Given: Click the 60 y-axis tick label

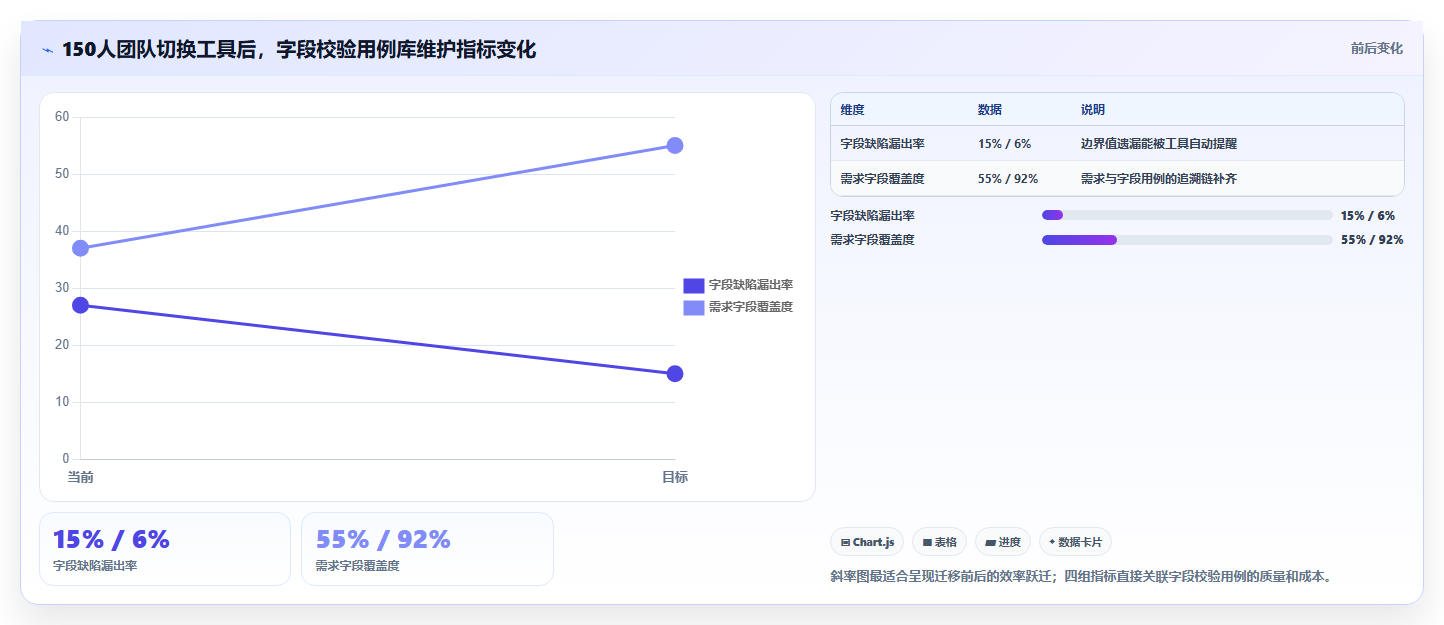Looking at the screenshot, I should [x=62, y=117].
